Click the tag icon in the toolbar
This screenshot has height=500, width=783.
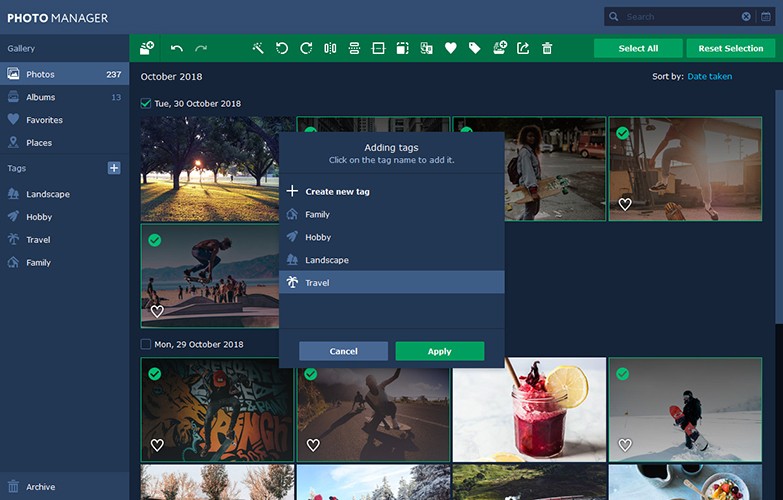point(474,48)
